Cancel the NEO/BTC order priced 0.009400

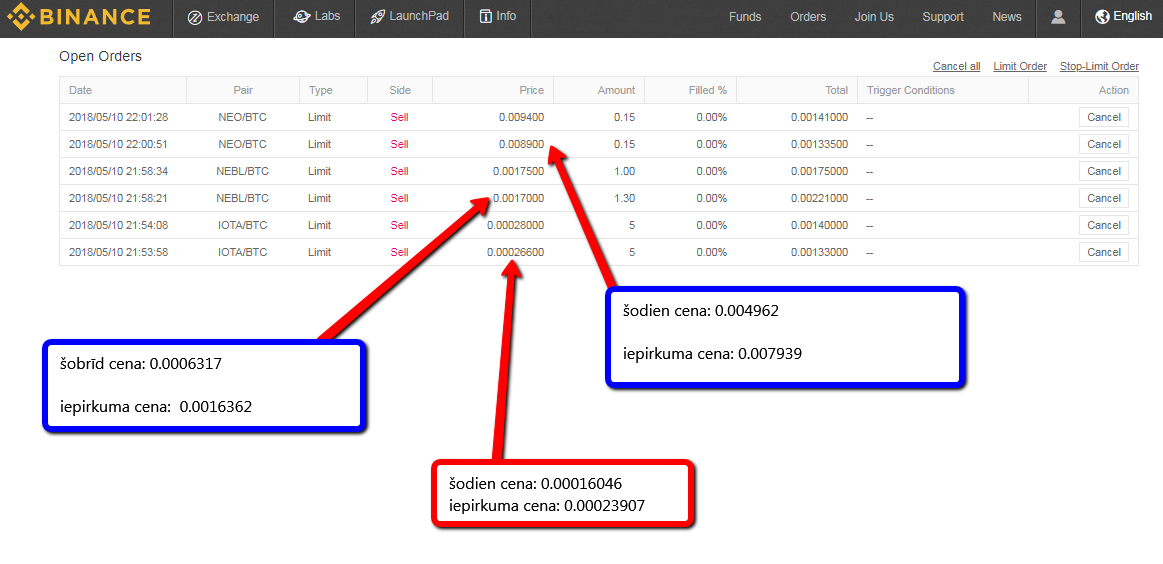(x=1104, y=117)
